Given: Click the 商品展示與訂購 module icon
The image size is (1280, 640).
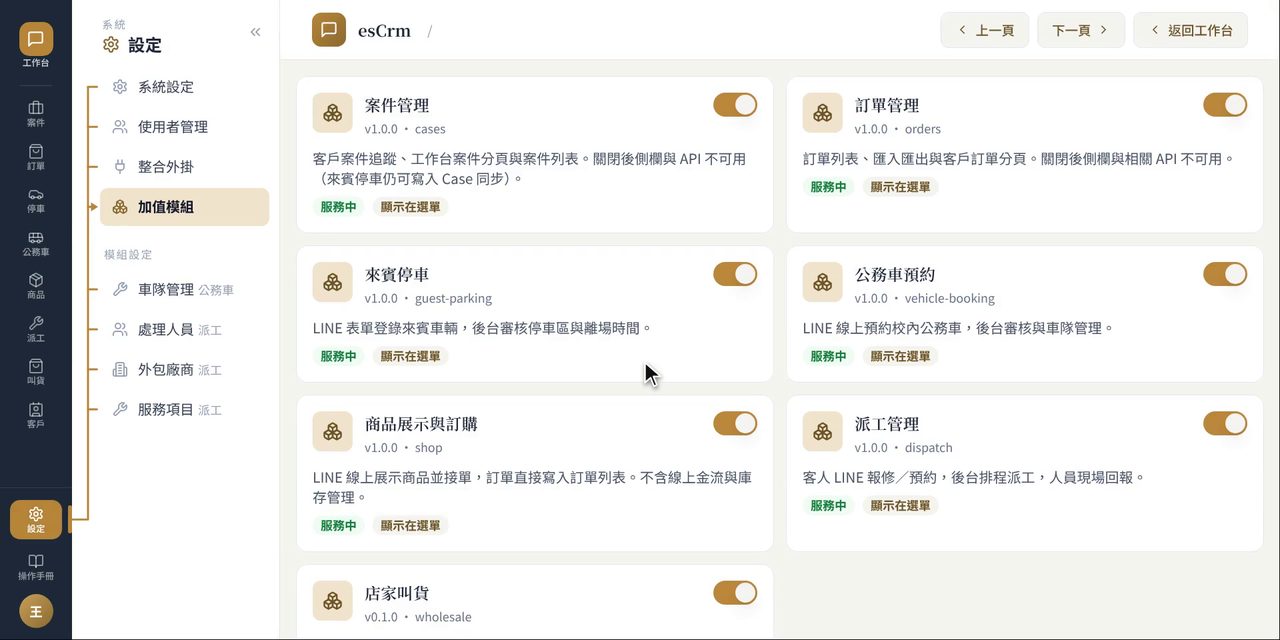Looking at the screenshot, I should click(333, 431).
